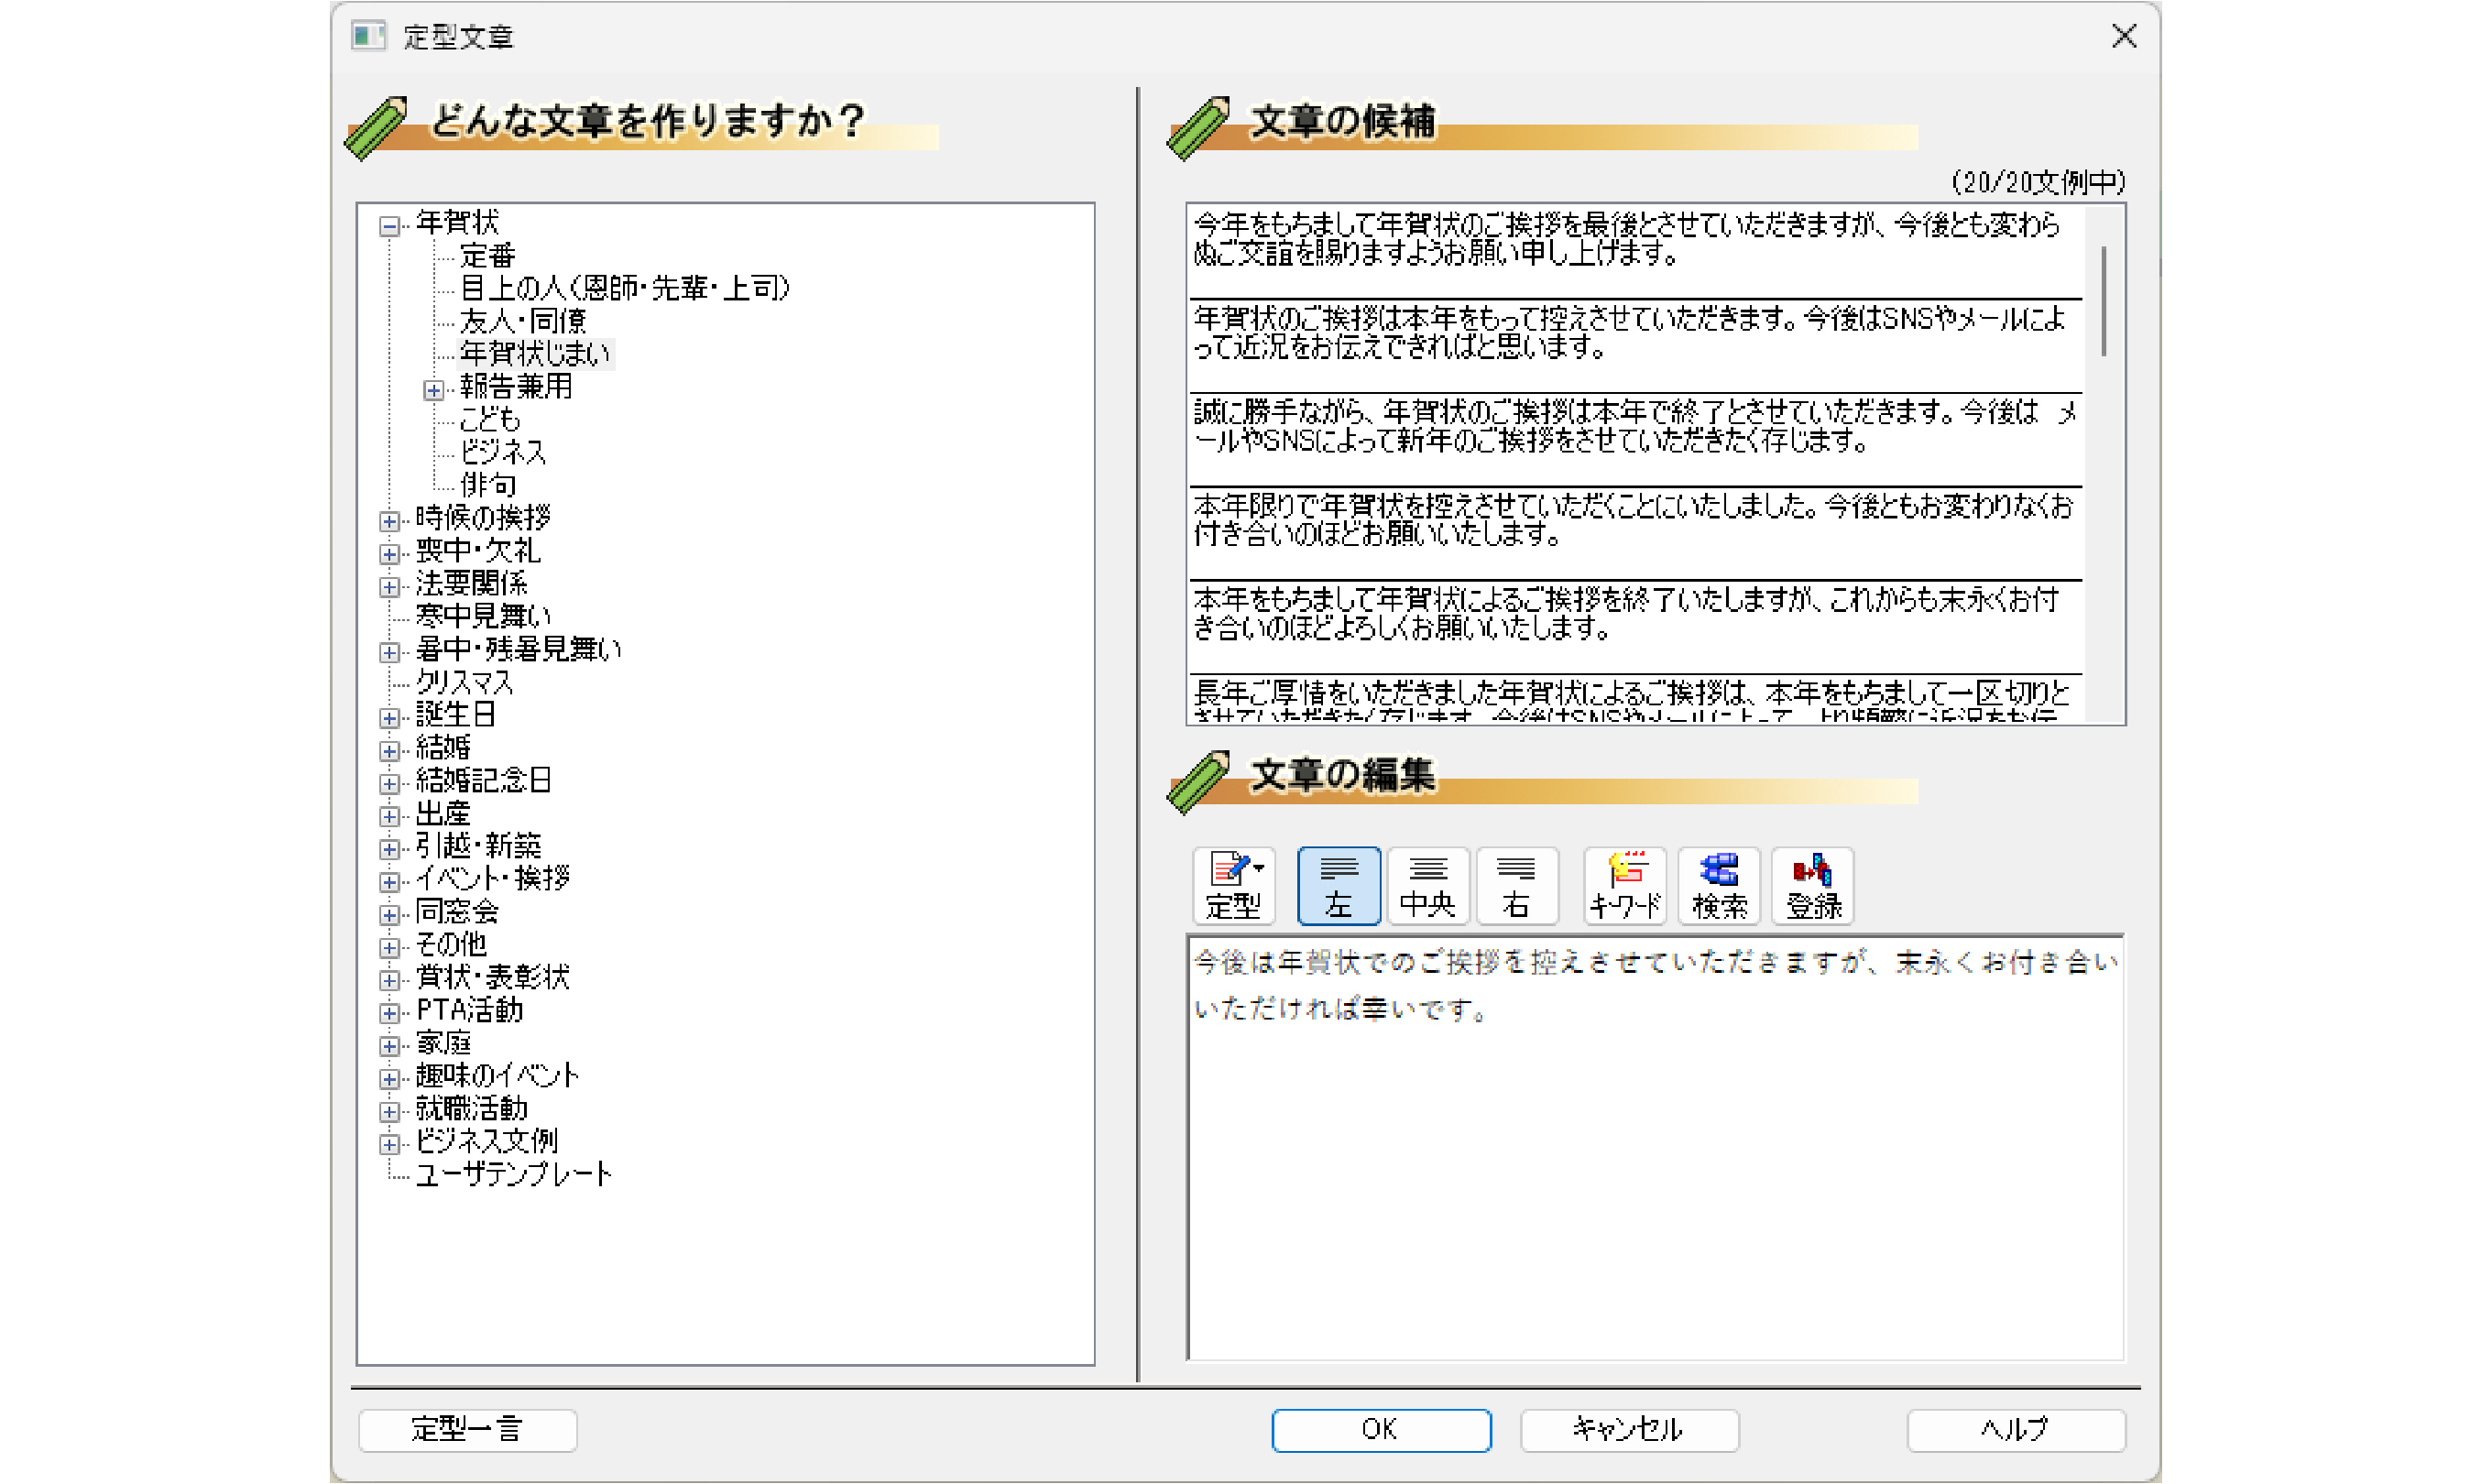Select the 俳句 tree item
The height and width of the screenshot is (1484, 2492).
(x=488, y=485)
